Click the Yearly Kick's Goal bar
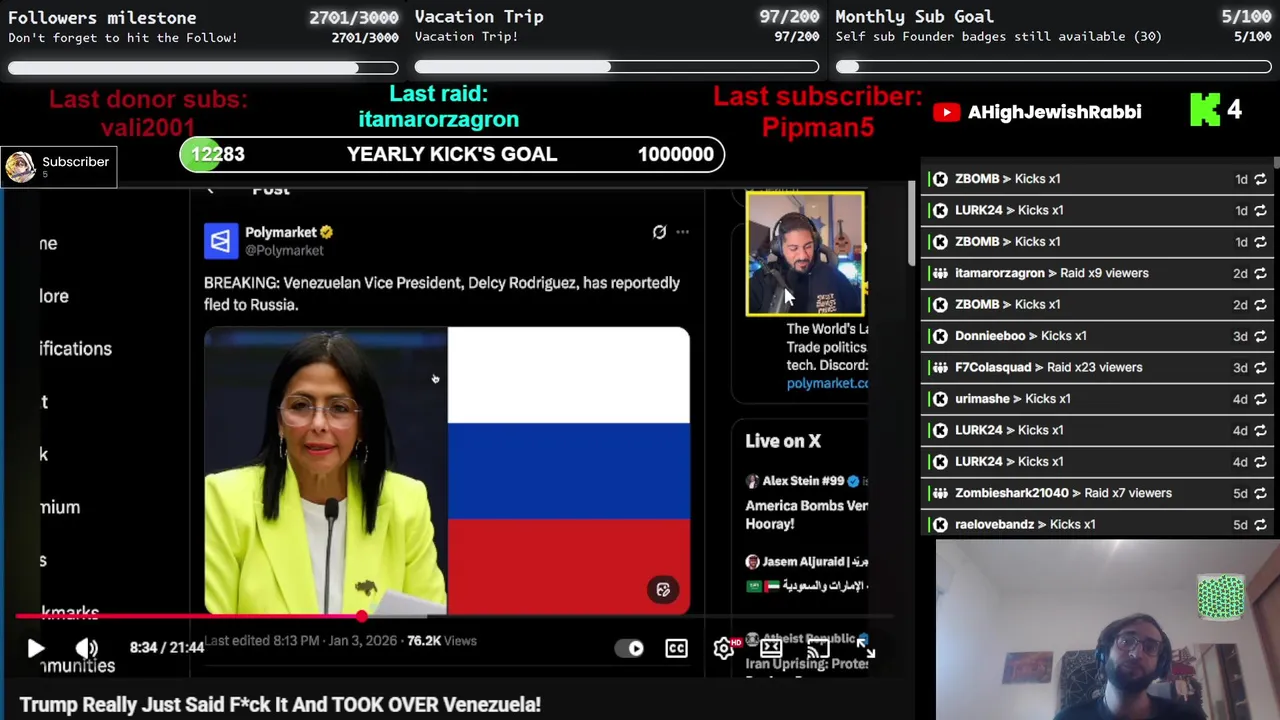 click(452, 154)
